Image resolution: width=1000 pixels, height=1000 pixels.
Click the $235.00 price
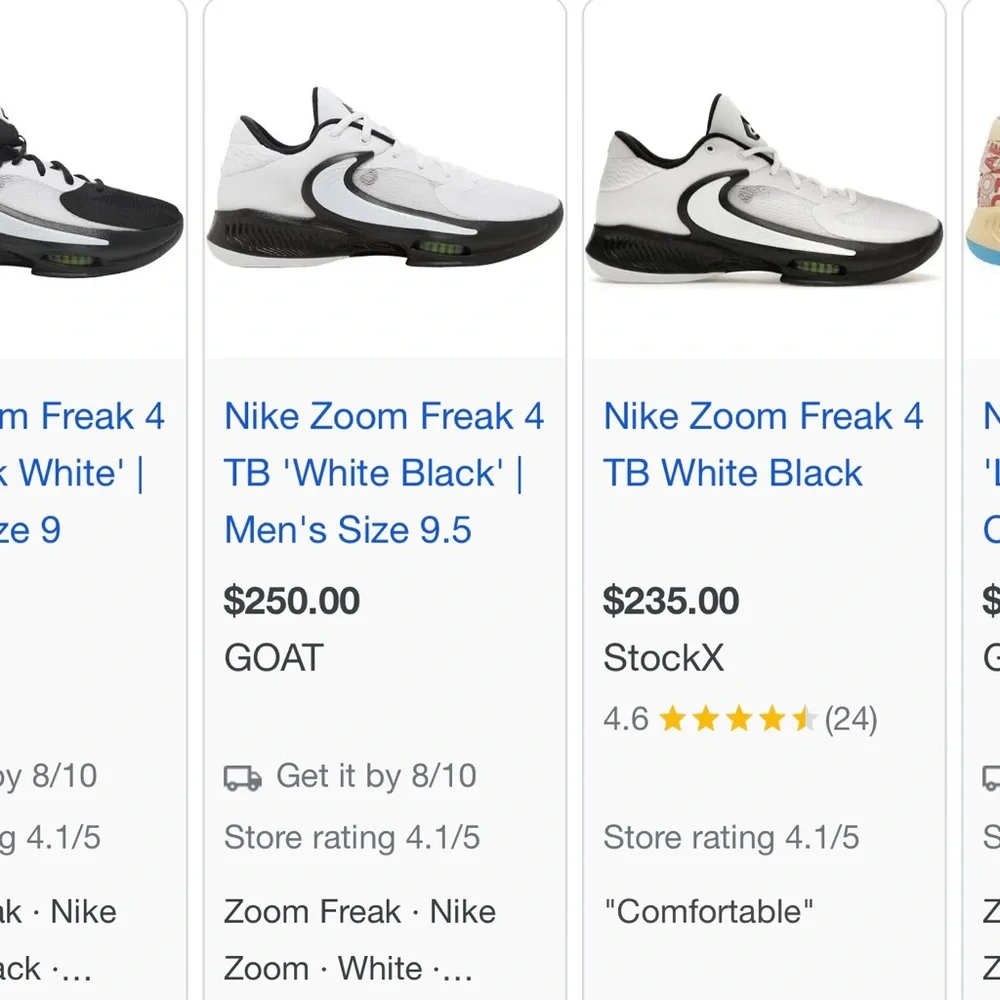click(670, 601)
